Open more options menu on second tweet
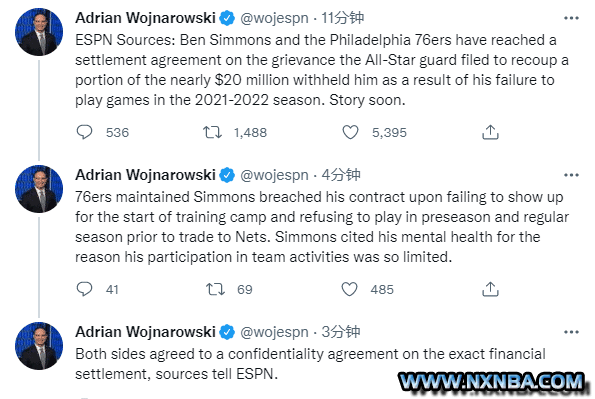Viewport: 595px width, 399px height. point(571,175)
